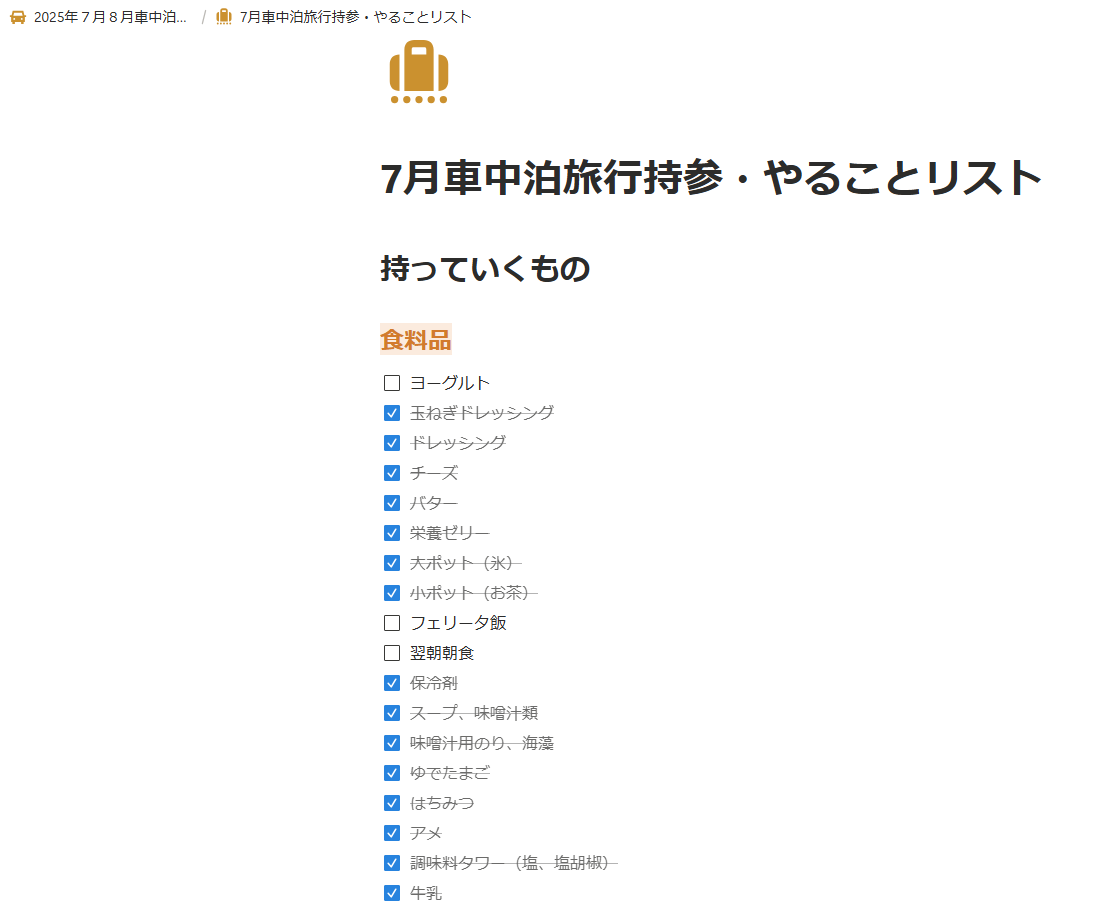Click the 玉ねぎドレッシング strikethrough text
Viewport: 1110px width, 905px height.
point(482,413)
